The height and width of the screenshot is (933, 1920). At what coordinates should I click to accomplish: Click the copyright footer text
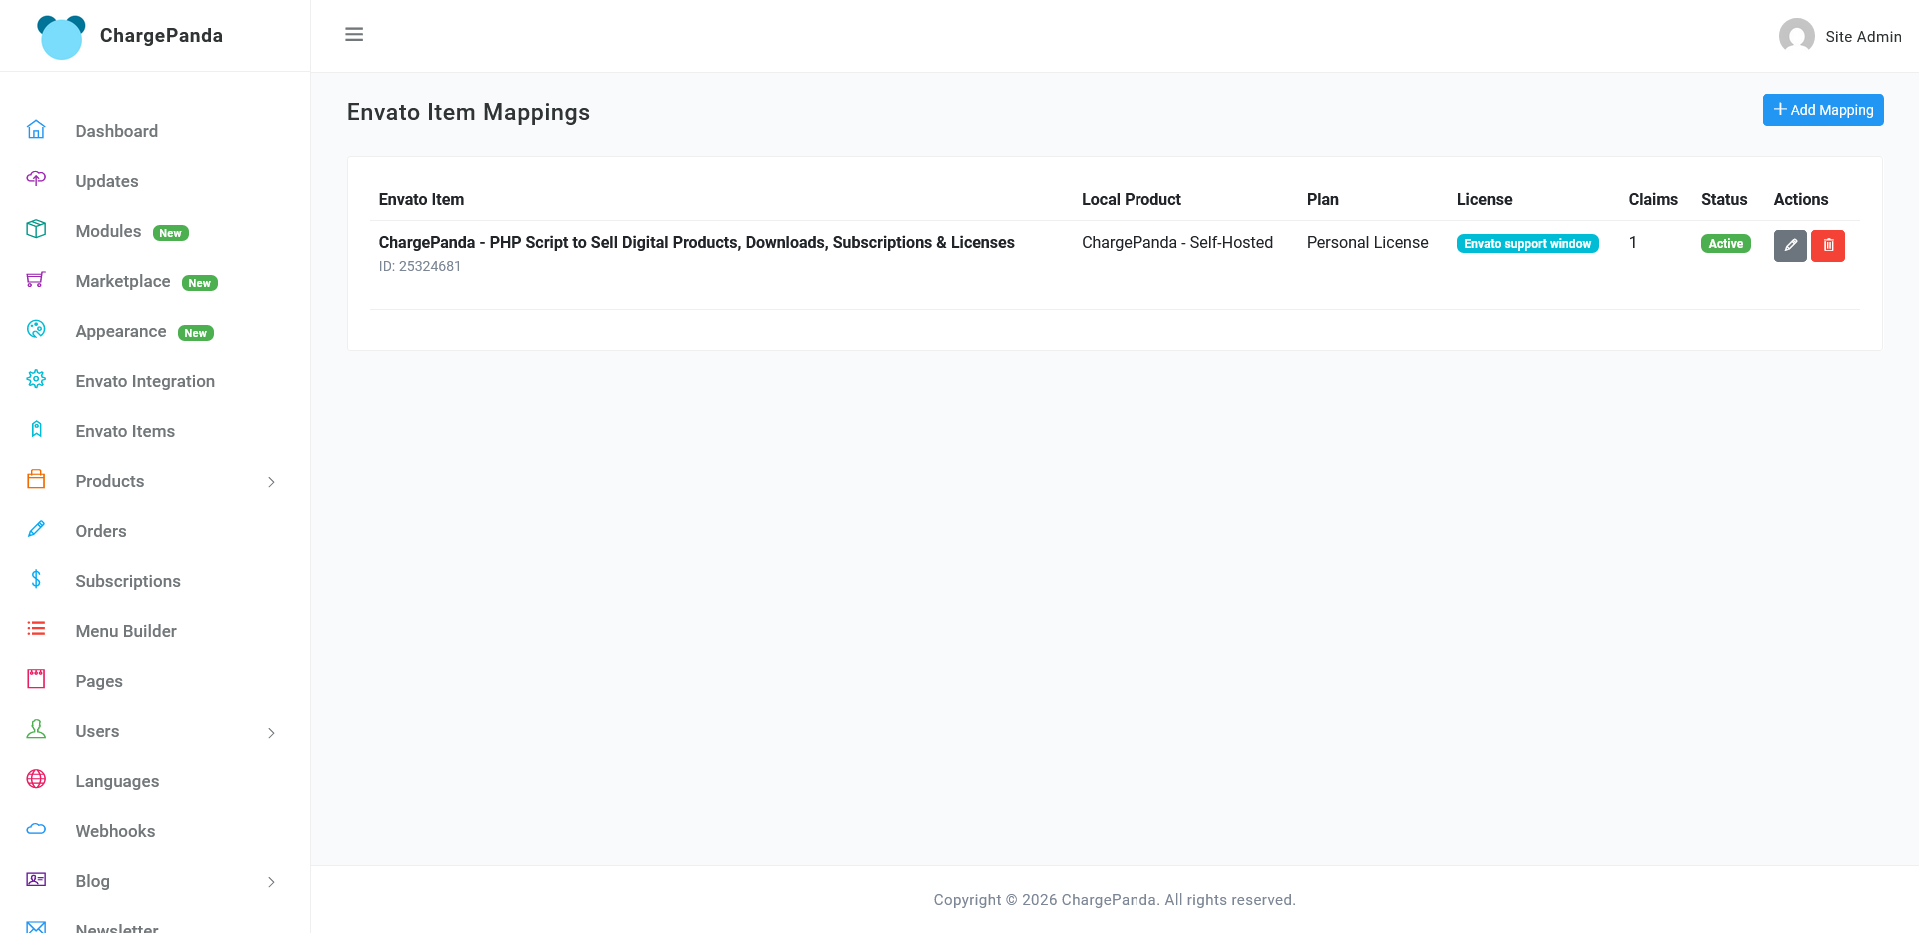point(1114,900)
